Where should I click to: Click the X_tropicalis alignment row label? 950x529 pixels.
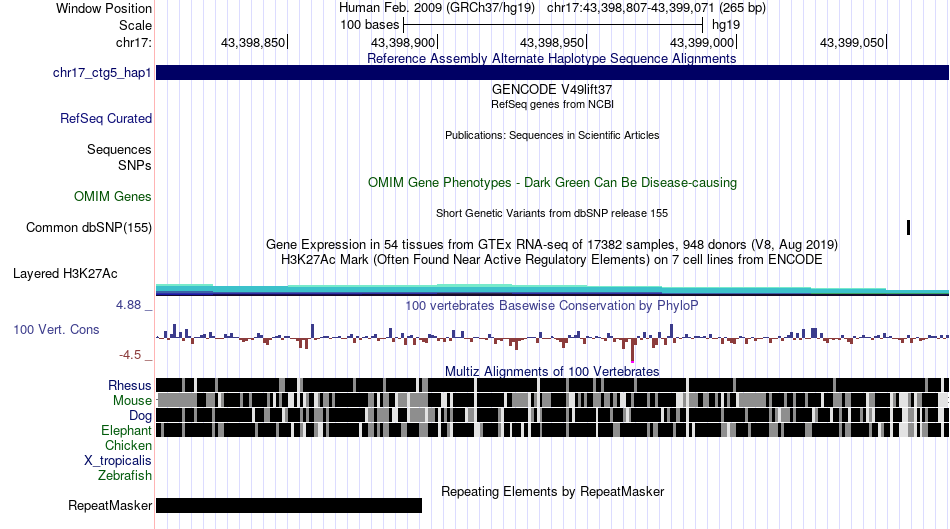click(118, 461)
